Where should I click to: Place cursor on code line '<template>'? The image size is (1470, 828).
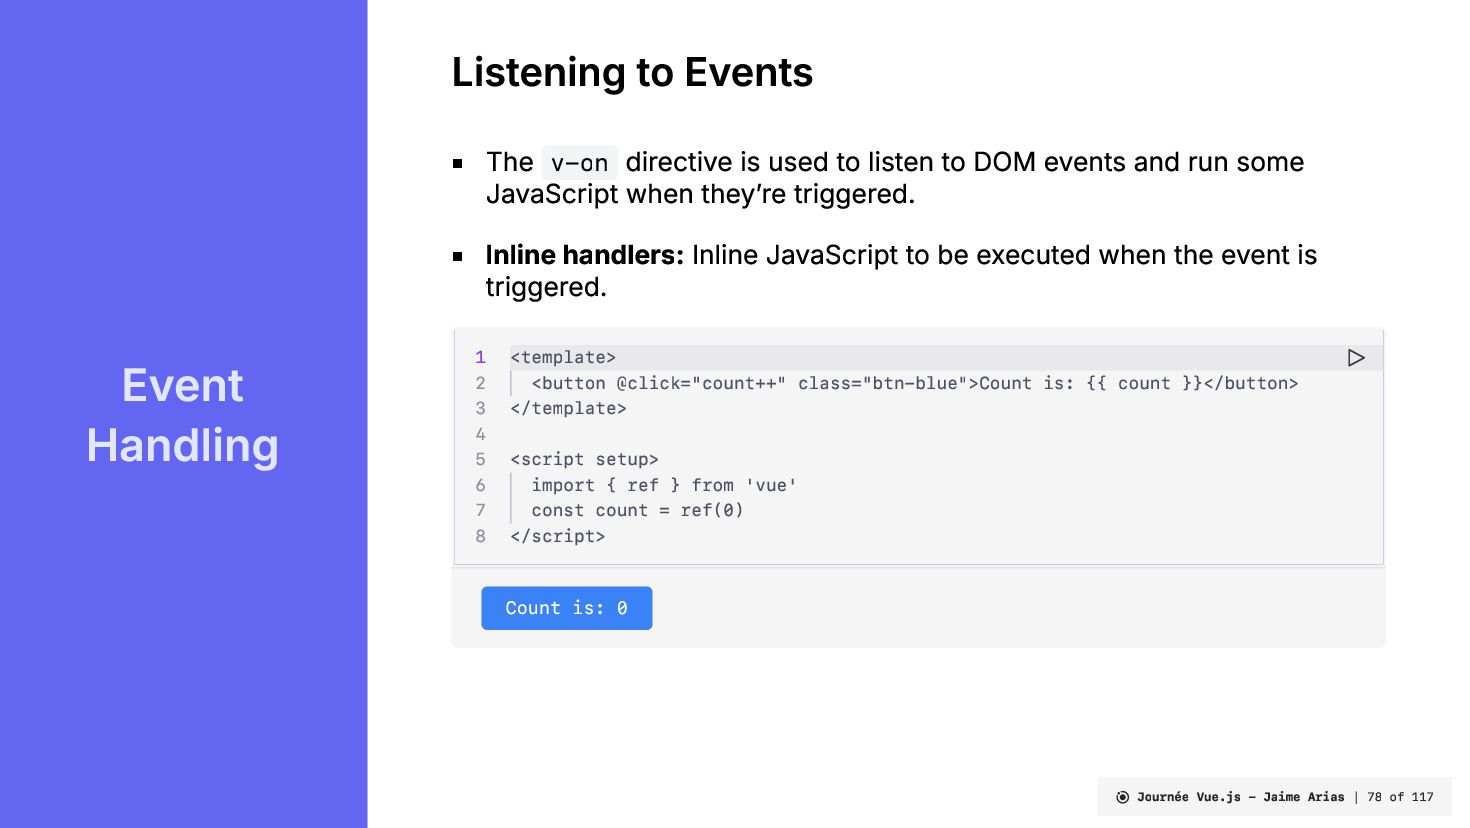point(563,358)
